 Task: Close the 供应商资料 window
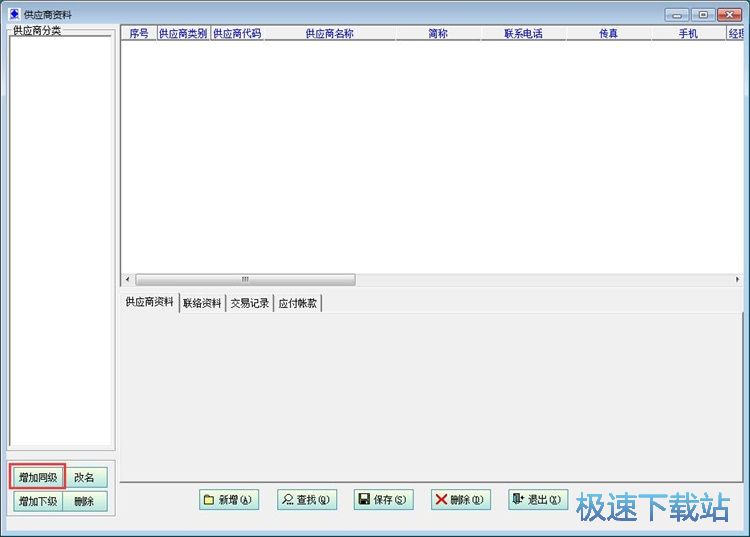pyautogui.click(x=729, y=15)
